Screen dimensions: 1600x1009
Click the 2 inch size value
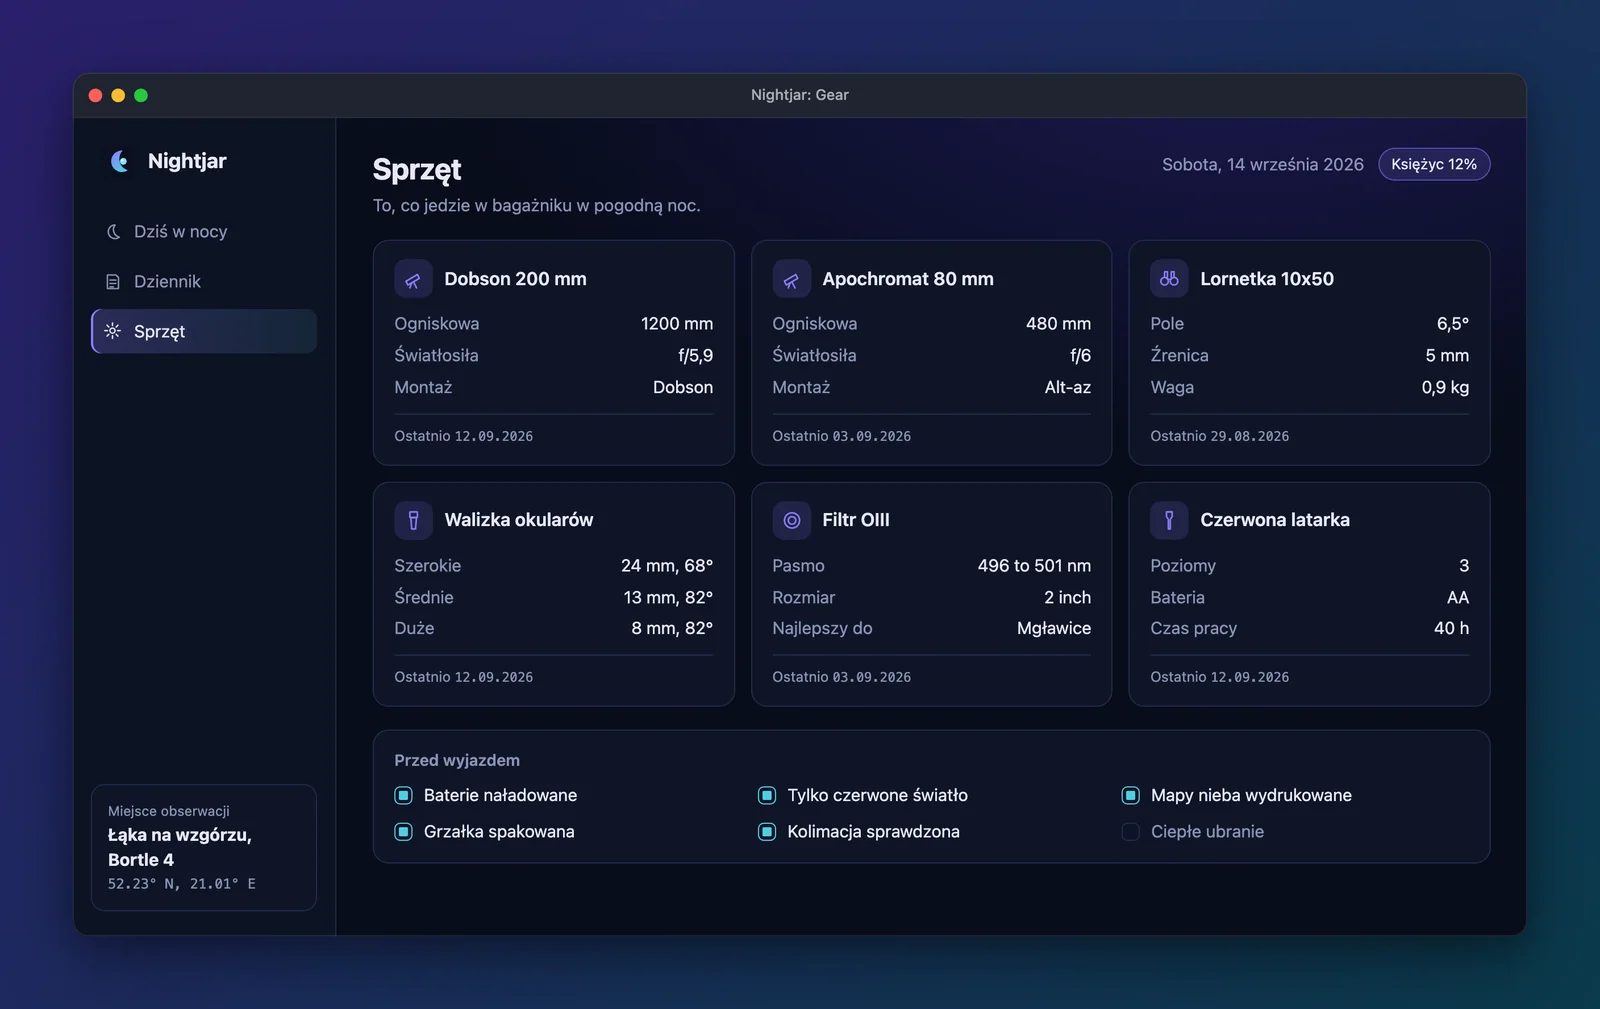click(x=1067, y=597)
